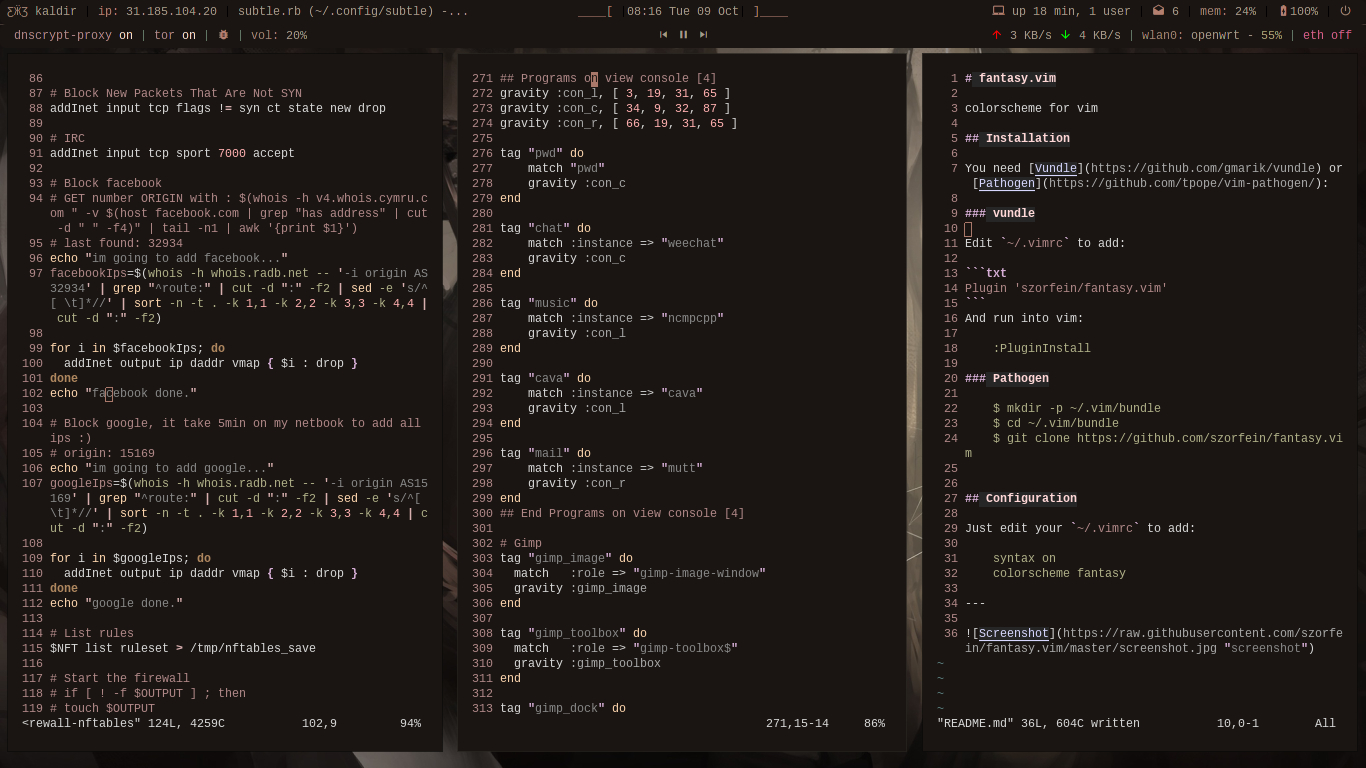This screenshot has height=768, width=1366.
Task: Click wlan0: openwrt - 55% status
Action: [x=1212, y=35]
